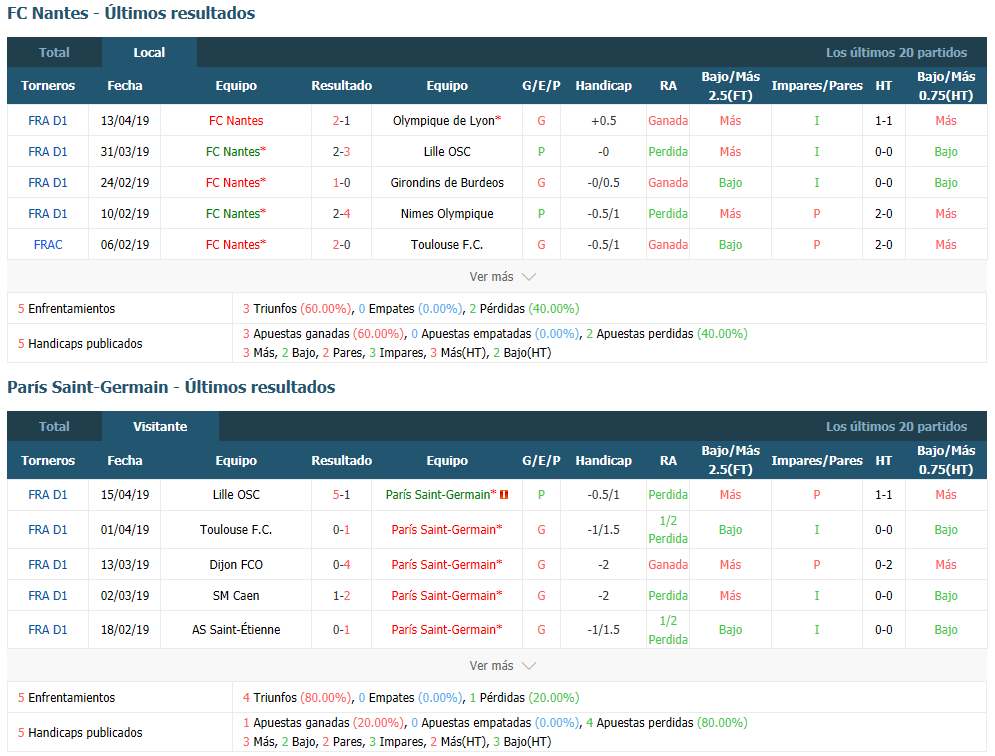Open Nimes Olympique team link
The image size is (995, 756).
click(447, 214)
